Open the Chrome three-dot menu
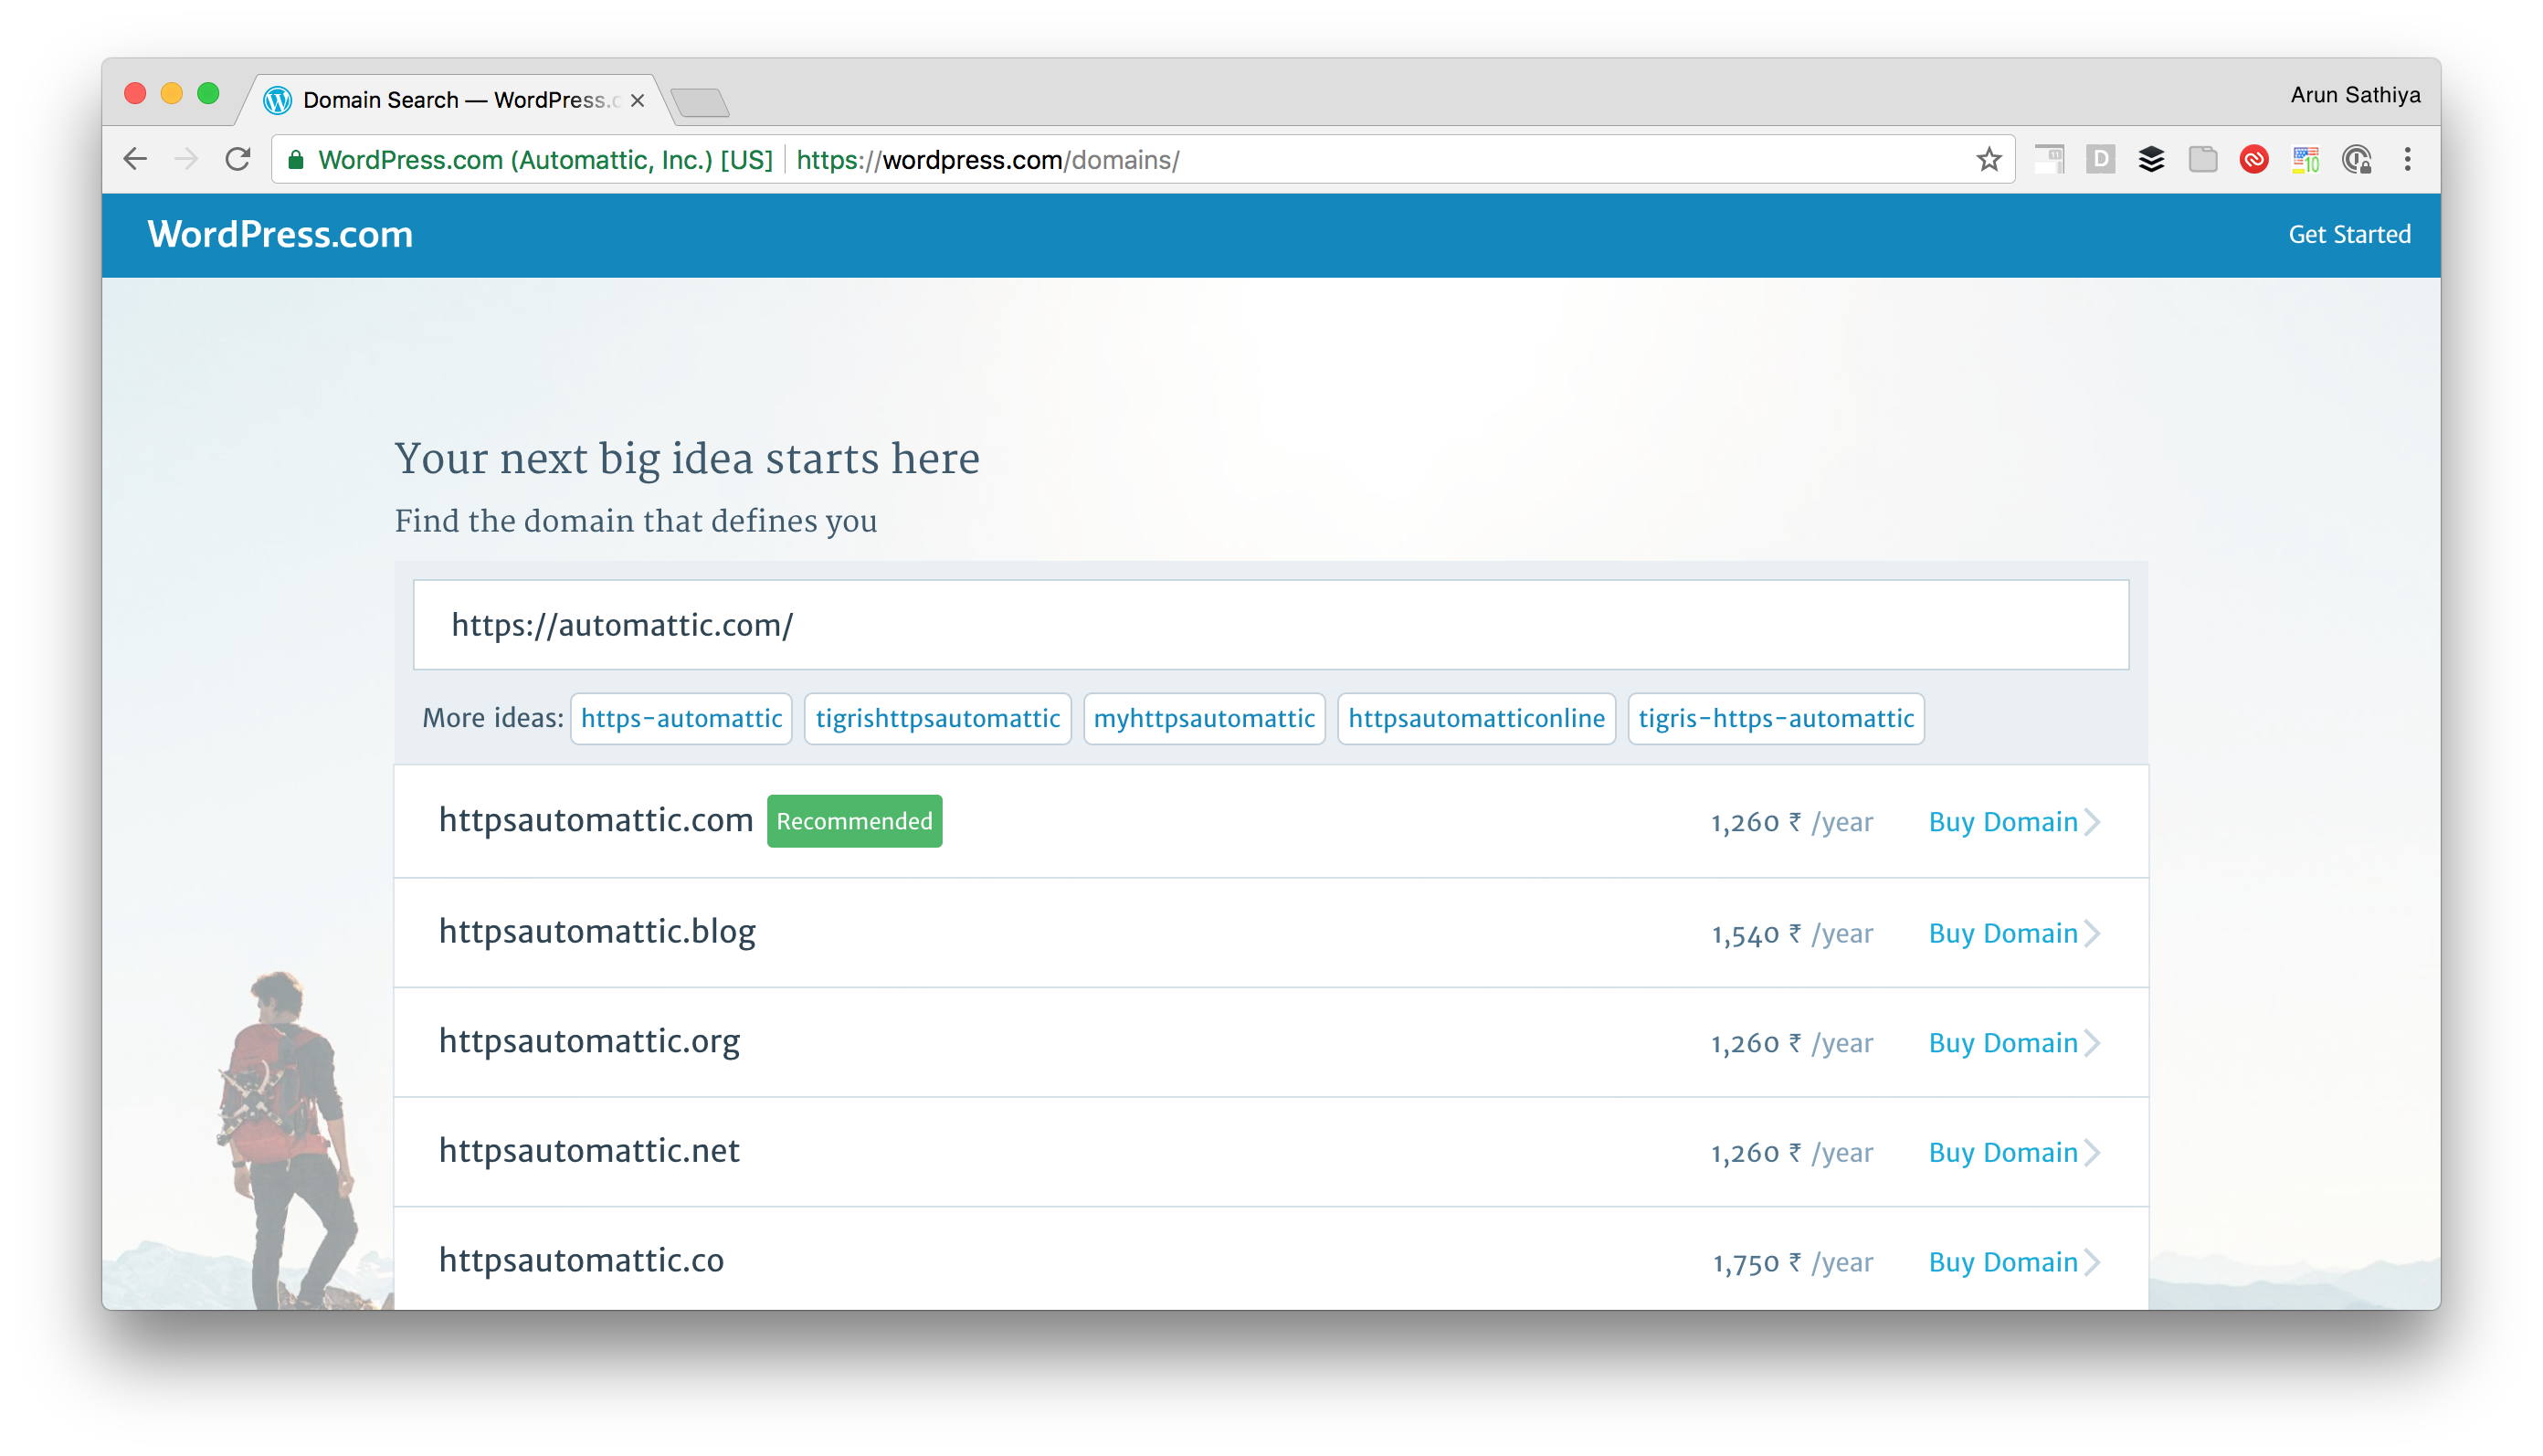 [2408, 160]
